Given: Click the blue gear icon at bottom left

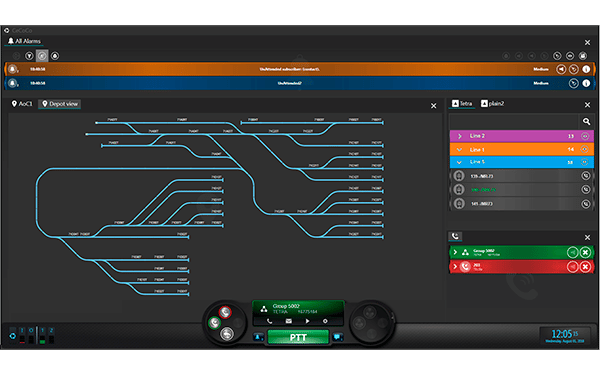Looking at the screenshot, I should [x=13, y=336].
